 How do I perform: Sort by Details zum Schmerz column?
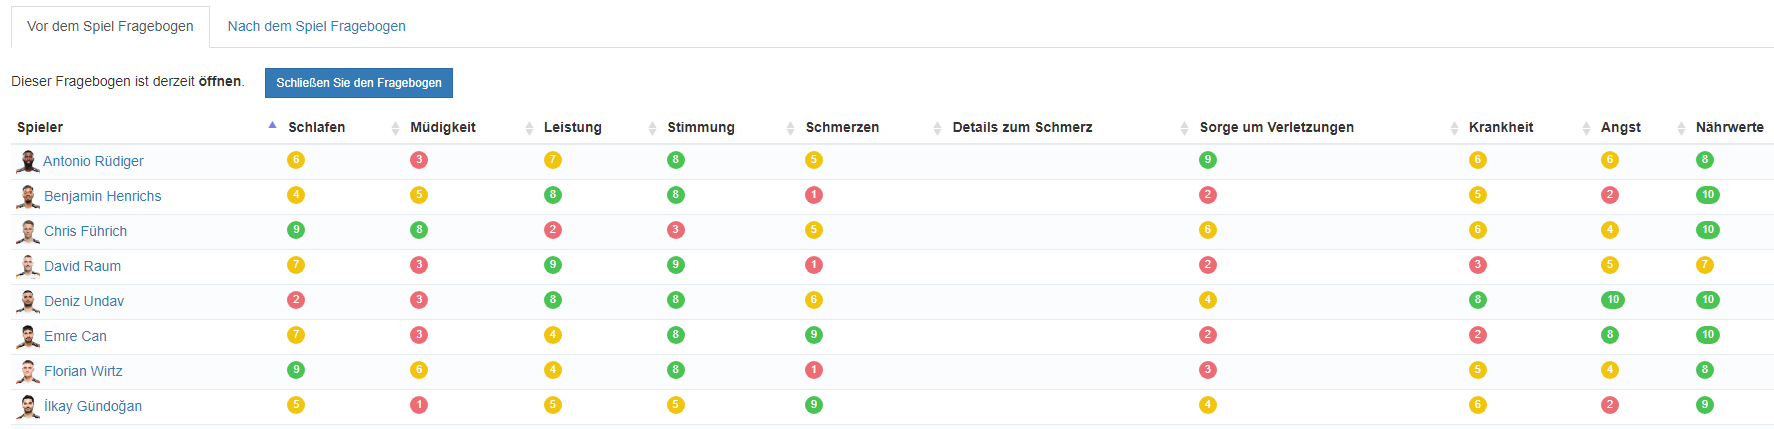point(1022,127)
